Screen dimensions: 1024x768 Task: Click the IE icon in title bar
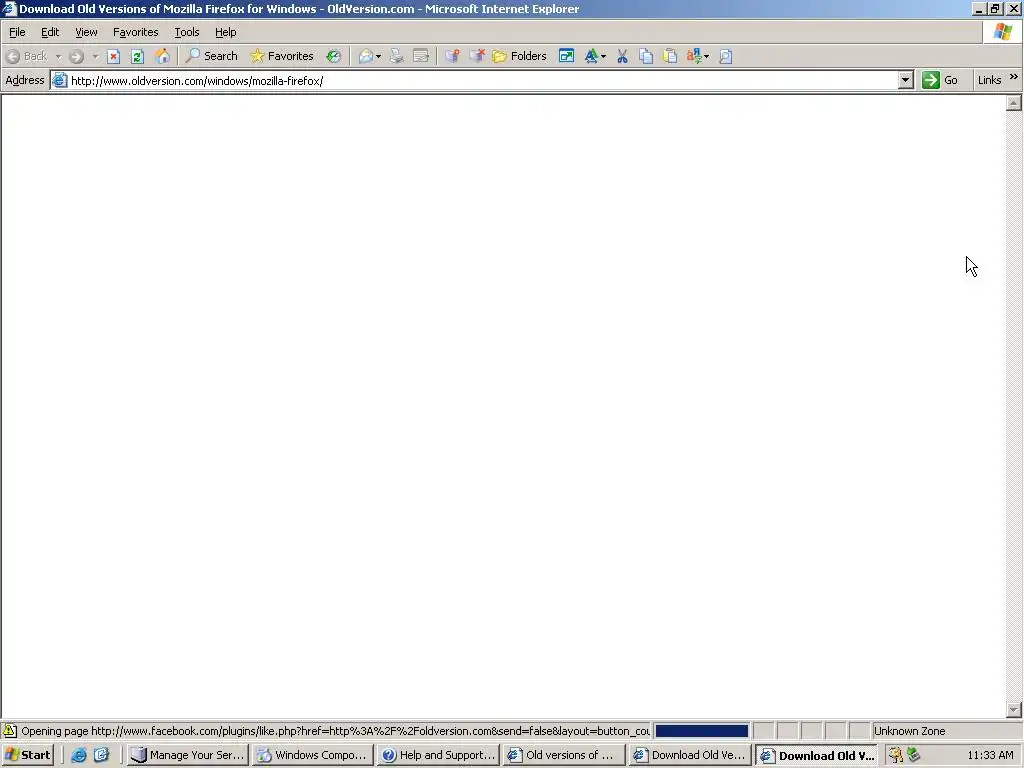(8, 8)
